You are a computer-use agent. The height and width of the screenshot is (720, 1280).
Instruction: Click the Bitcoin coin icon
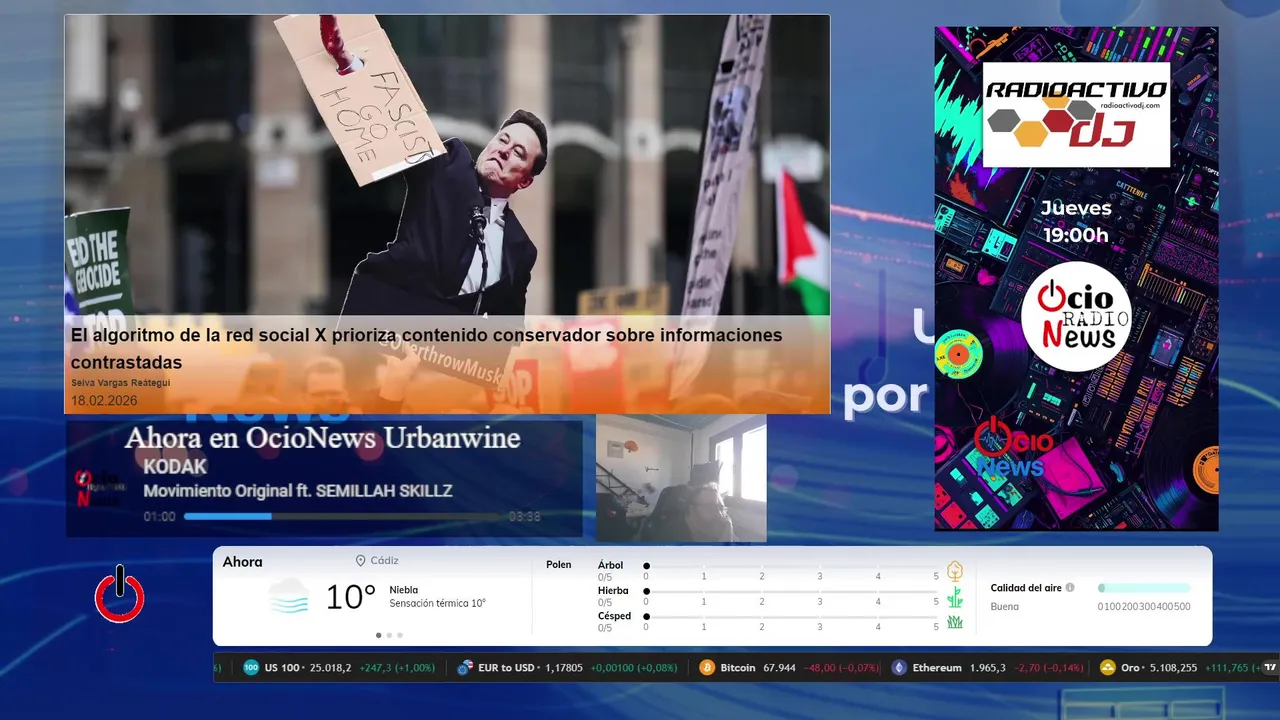(707, 668)
